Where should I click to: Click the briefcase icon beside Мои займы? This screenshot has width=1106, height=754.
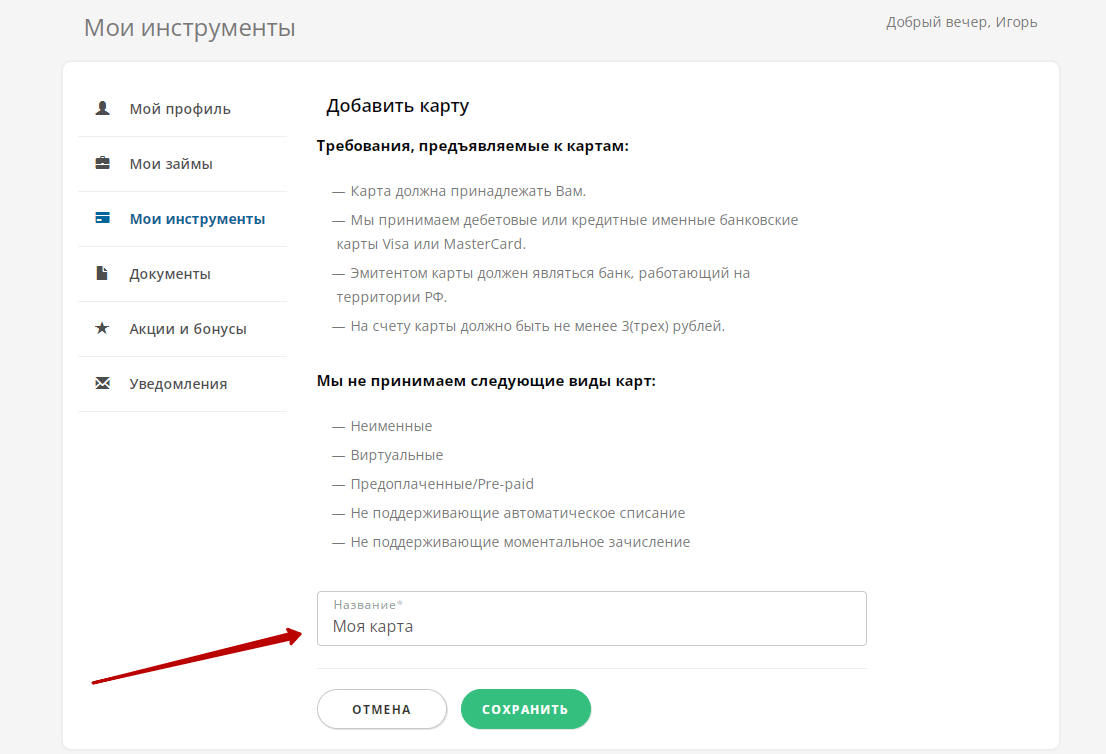coord(102,163)
